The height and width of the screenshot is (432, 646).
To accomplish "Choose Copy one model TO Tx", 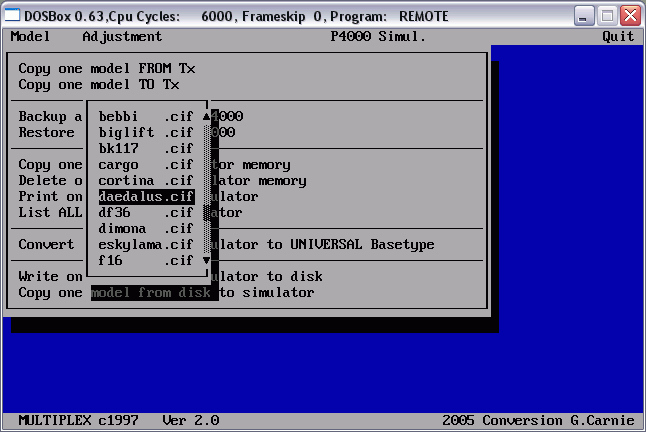I will pyautogui.click(x=99, y=84).
